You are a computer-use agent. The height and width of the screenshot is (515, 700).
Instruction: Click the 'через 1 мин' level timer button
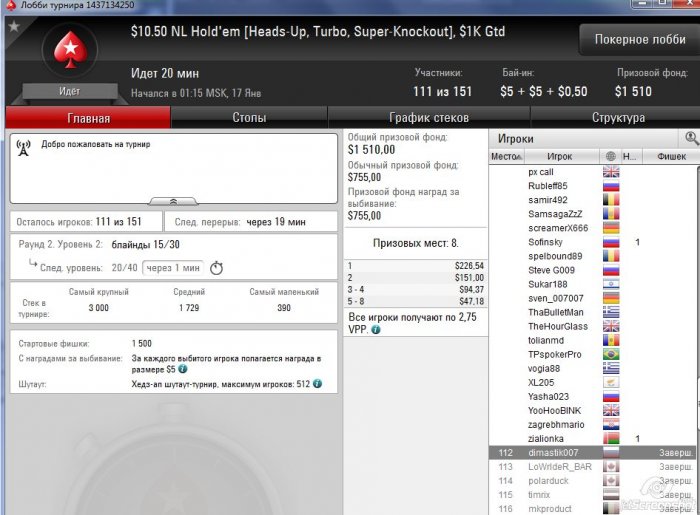(173, 268)
